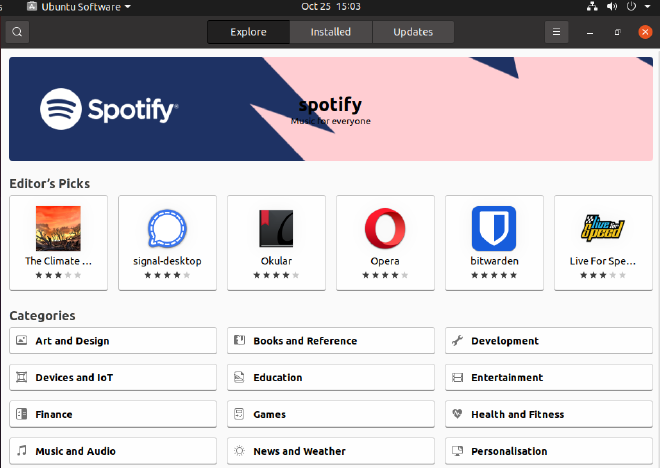
Task: Open the hamburger menu button
Action: 556,32
